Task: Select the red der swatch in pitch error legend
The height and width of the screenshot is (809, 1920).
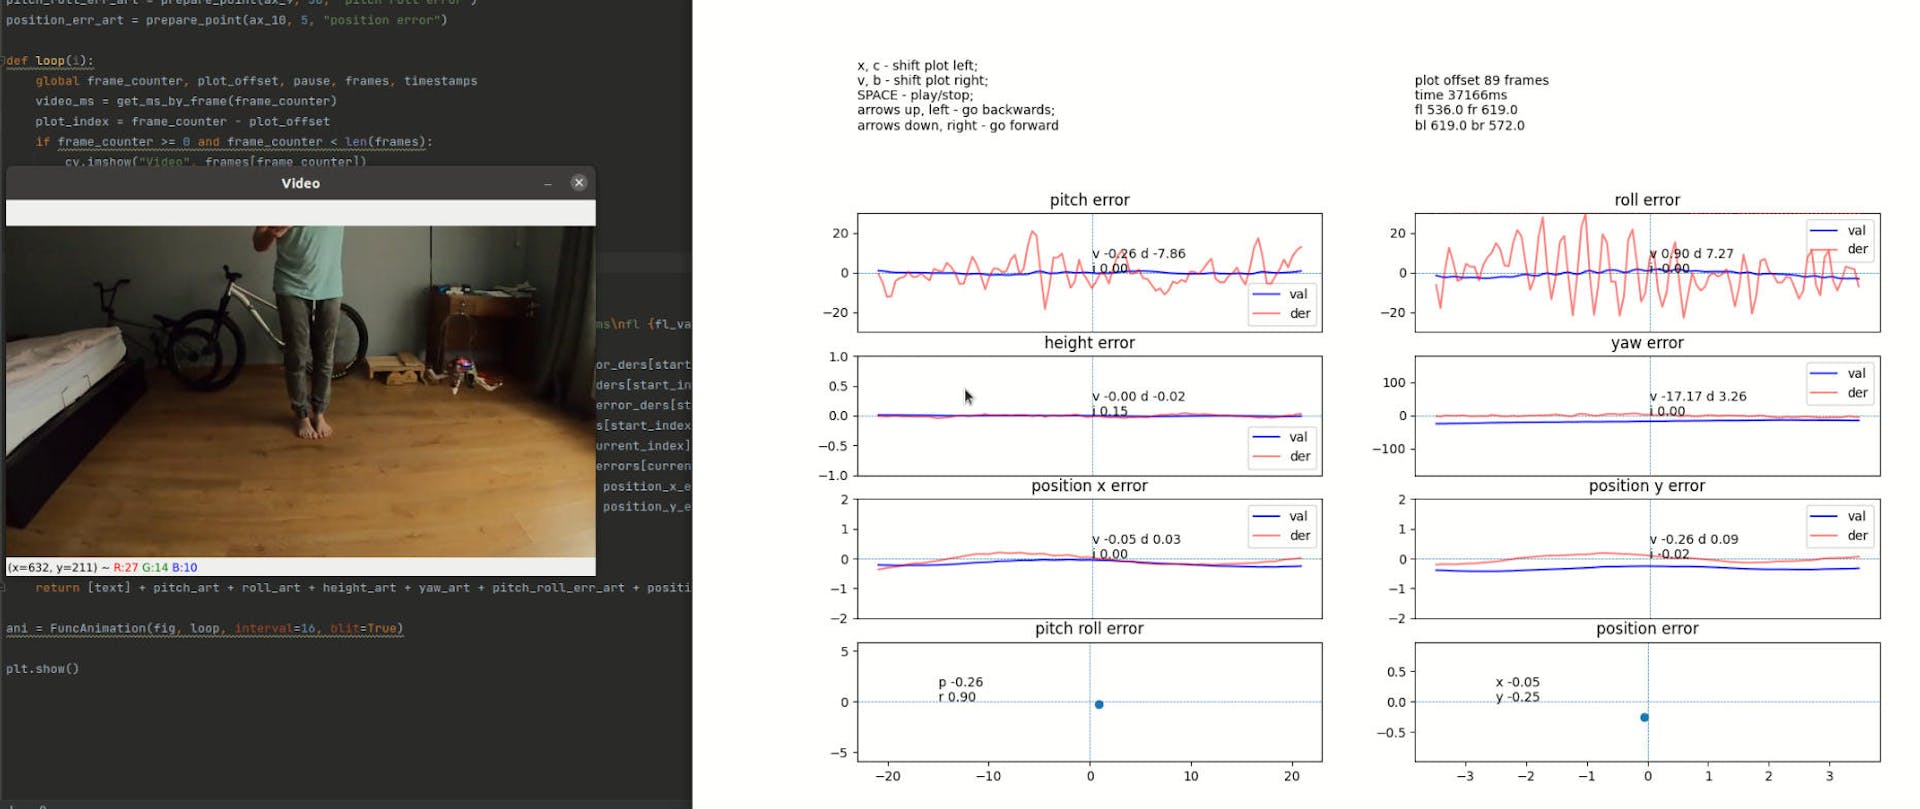Action: tap(1266, 314)
